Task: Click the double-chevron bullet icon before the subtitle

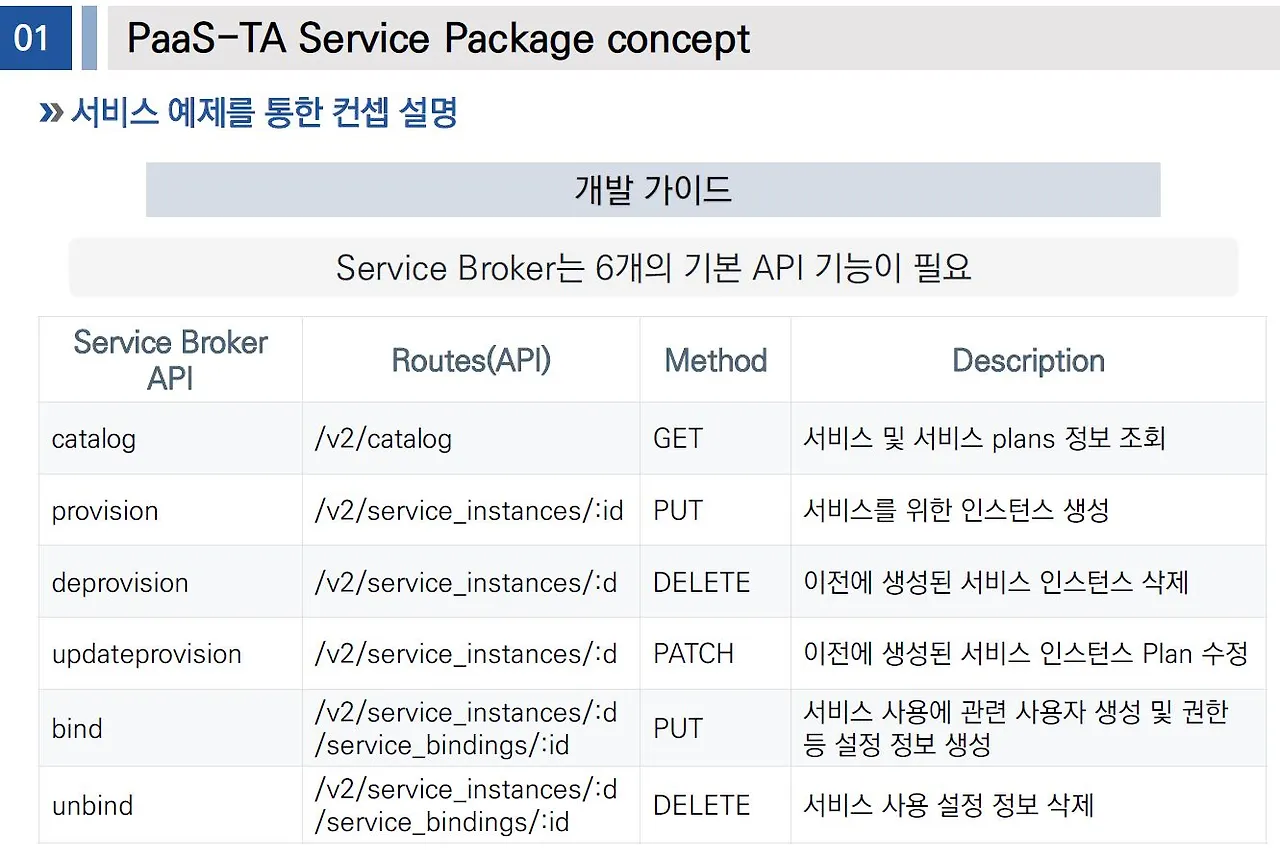Action: [x=51, y=113]
